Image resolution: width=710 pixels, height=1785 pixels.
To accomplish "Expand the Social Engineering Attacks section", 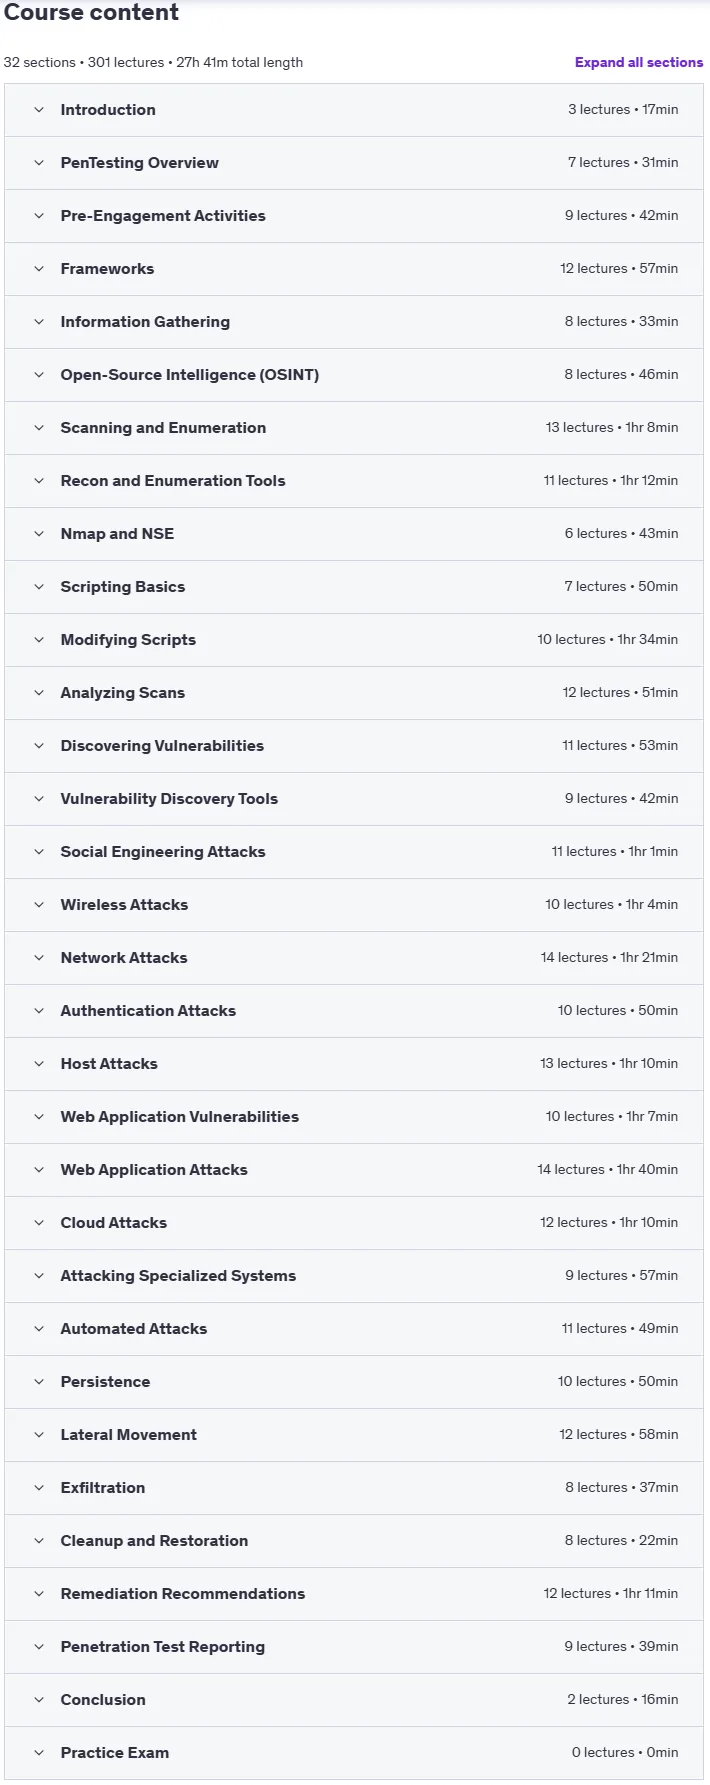I will click(x=354, y=852).
